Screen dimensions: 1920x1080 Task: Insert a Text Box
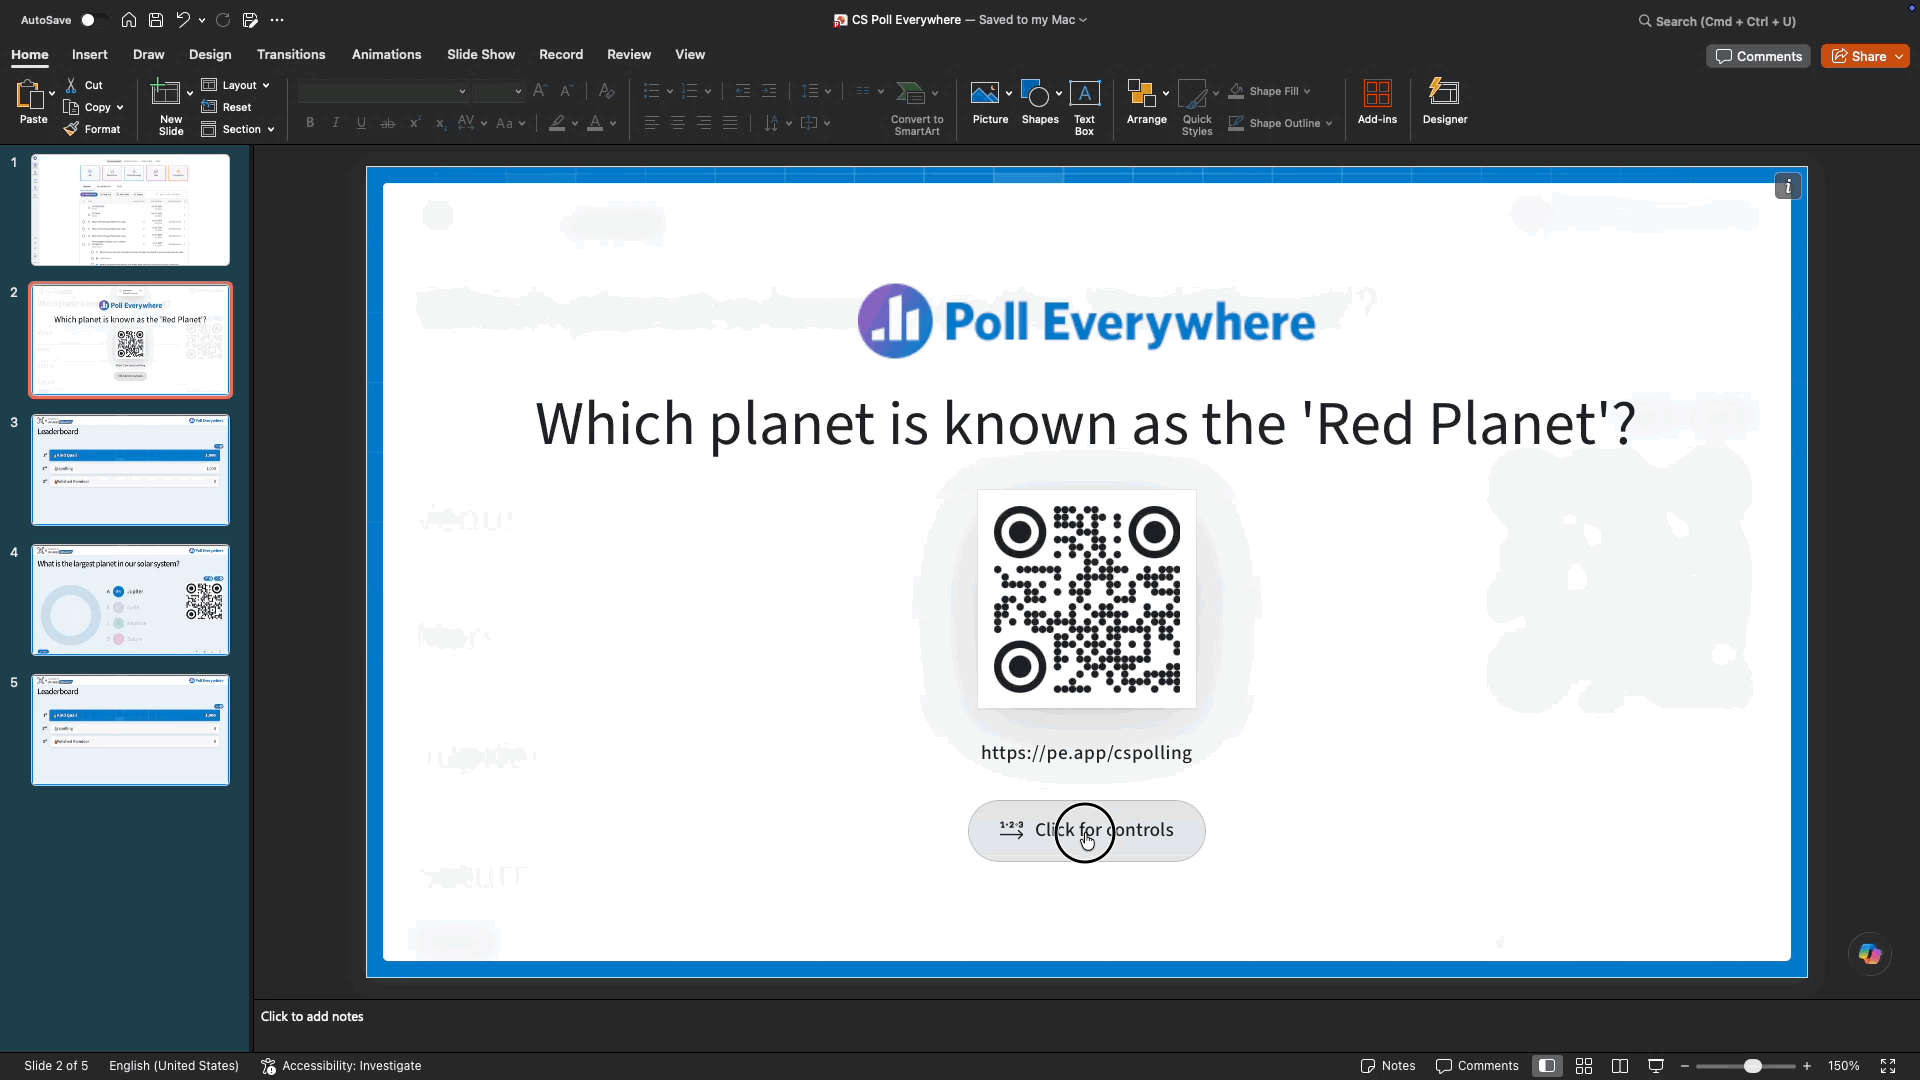tap(1085, 107)
